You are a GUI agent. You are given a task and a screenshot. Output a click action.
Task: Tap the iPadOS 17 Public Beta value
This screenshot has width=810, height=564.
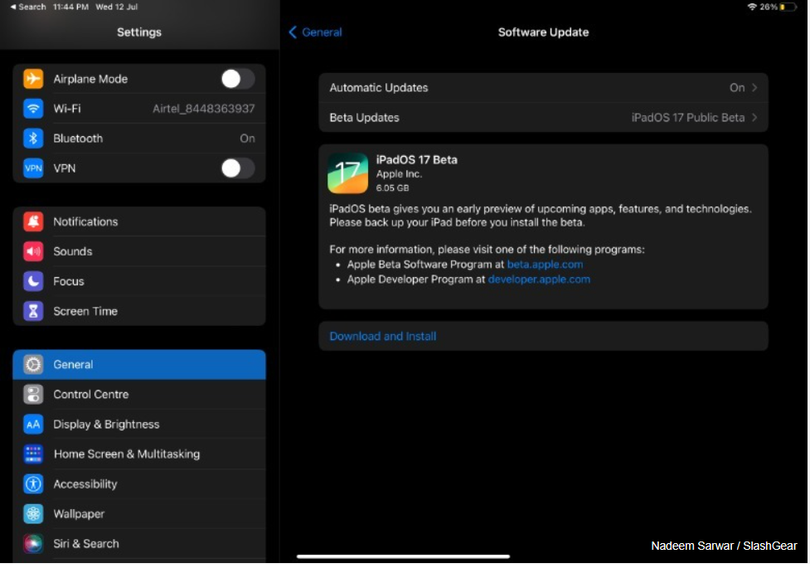(688, 118)
